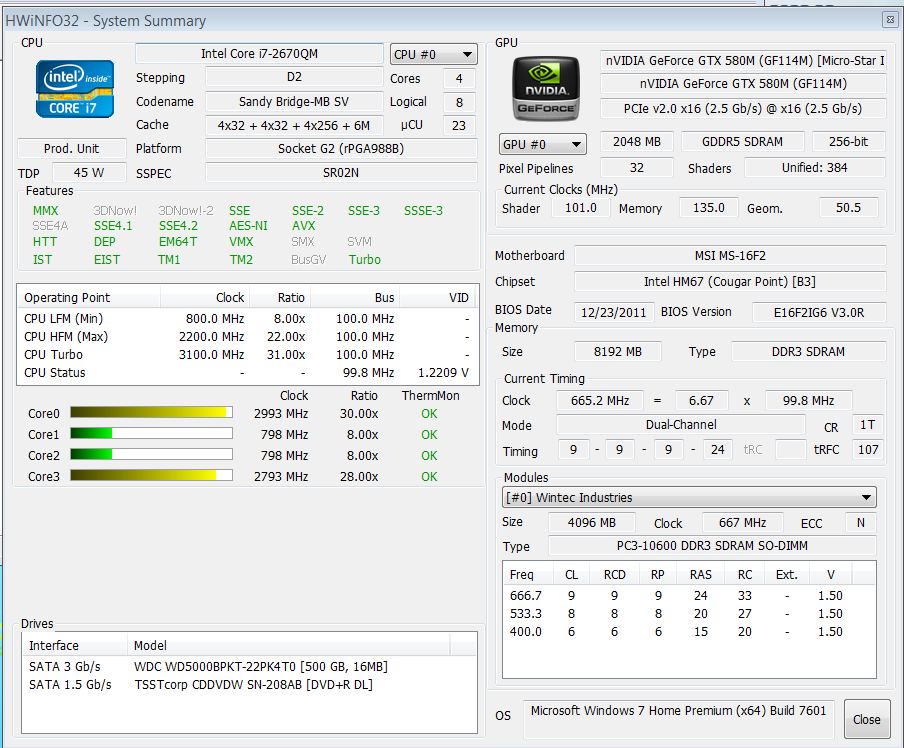The image size is (904, 748).
Task: Click the 2993 MHz Core0 clock value
Action: 281,414
